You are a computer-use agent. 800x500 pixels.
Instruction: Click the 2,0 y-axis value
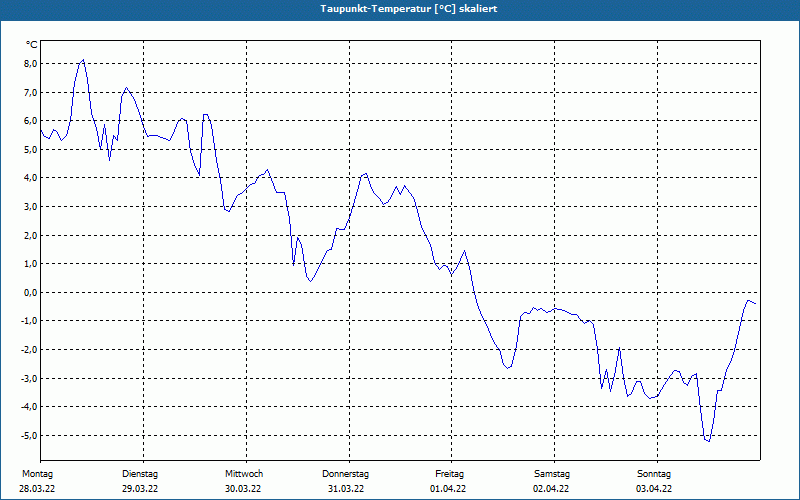click(30, 235)
